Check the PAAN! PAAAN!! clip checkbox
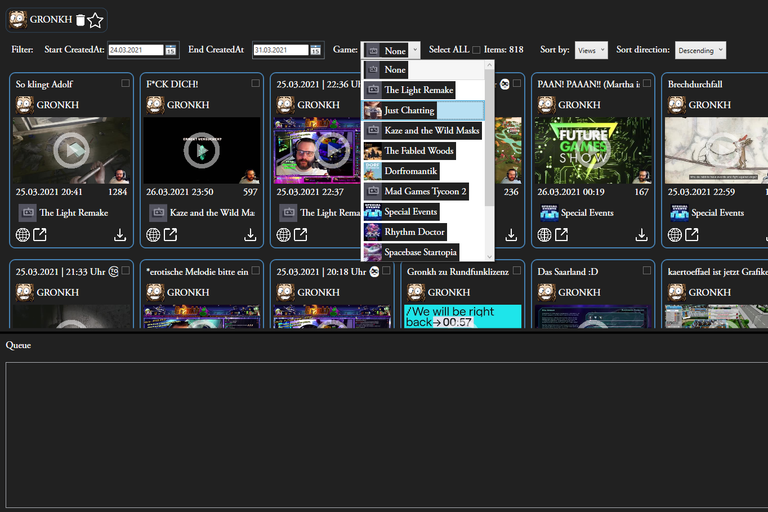Viewport: 768px width, 512px height. 647,83
